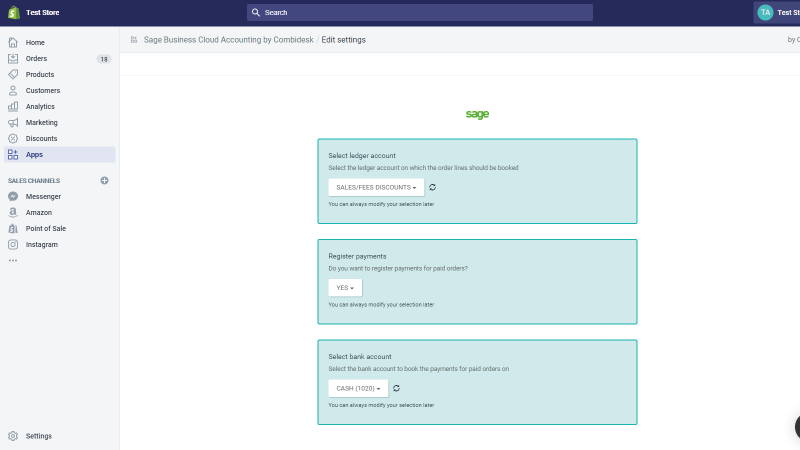
Task: Refresh the bank account list
Action: tap(396, 388)
